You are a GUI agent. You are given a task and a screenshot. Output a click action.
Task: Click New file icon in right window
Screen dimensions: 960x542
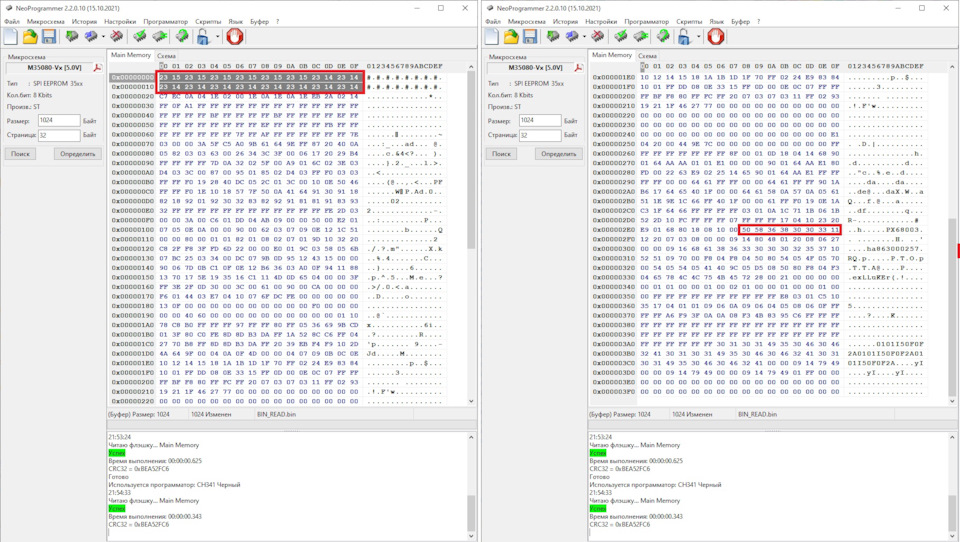click(492, 37)
